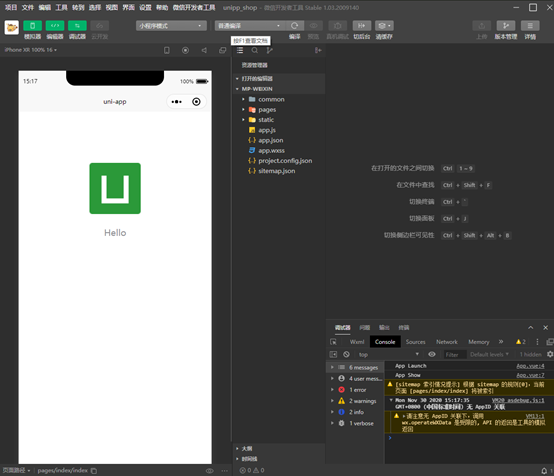Open the App.vue:4 source link
Screen dimensions: 554x476
point(530,366)
